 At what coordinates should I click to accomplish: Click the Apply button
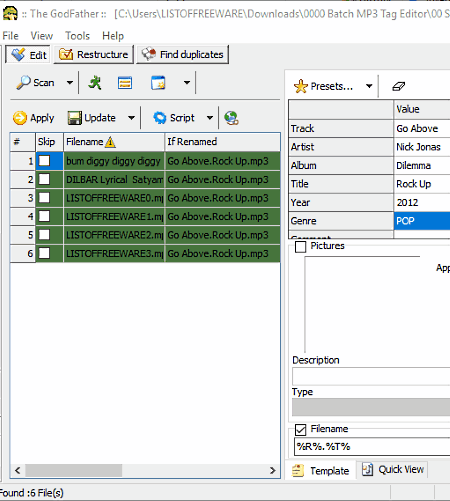(x=33, y=118)
